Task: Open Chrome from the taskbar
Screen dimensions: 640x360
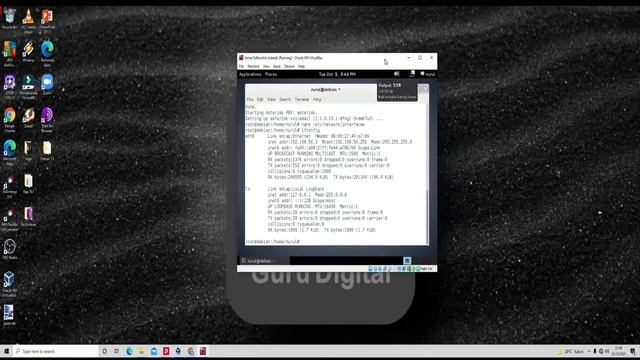Action: click(x=191, y=351)
